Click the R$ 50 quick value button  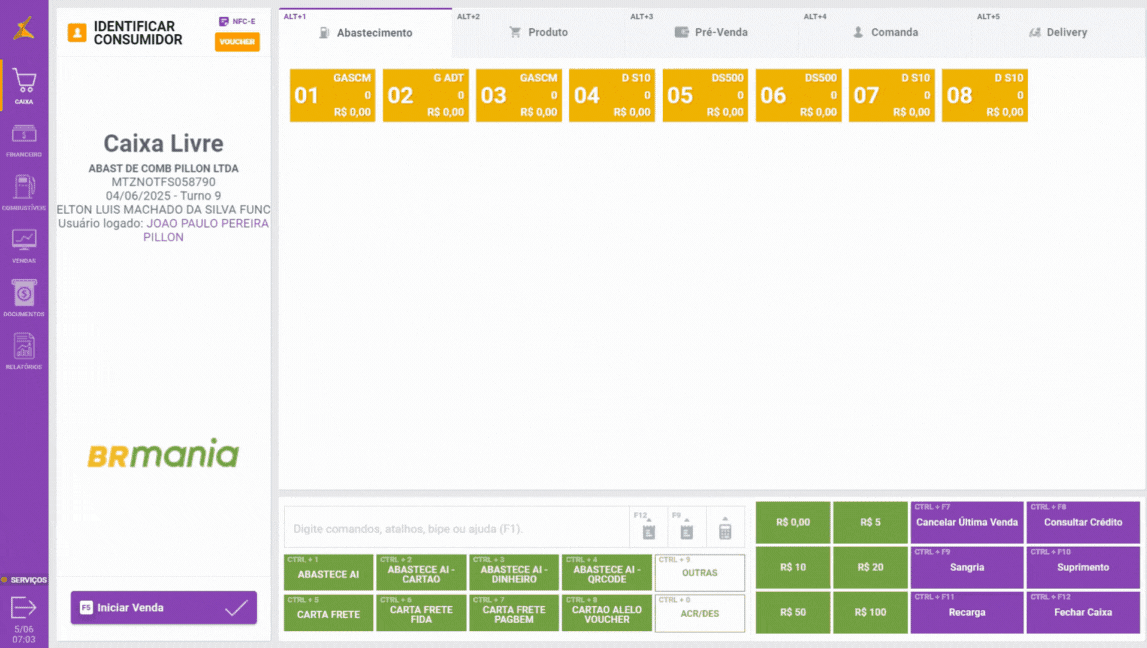tap(793, 612)
